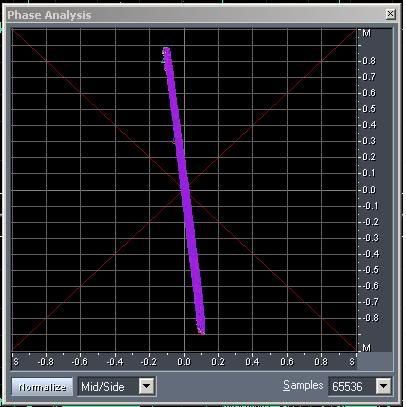
Task: Click the -0.8 label on horizontal axis
Action: (x=46, y=362)
